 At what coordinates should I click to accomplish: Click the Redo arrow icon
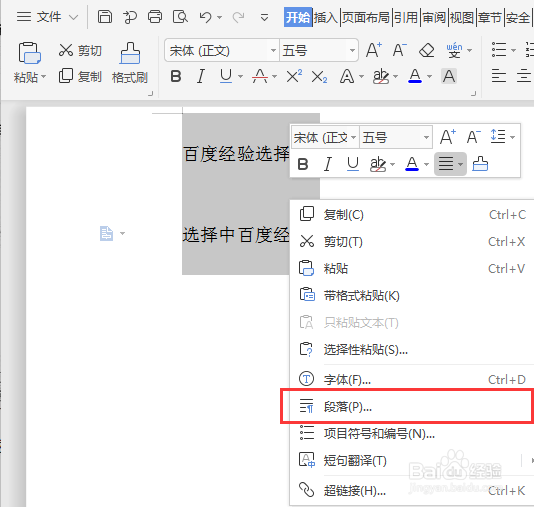click(238, 17)
